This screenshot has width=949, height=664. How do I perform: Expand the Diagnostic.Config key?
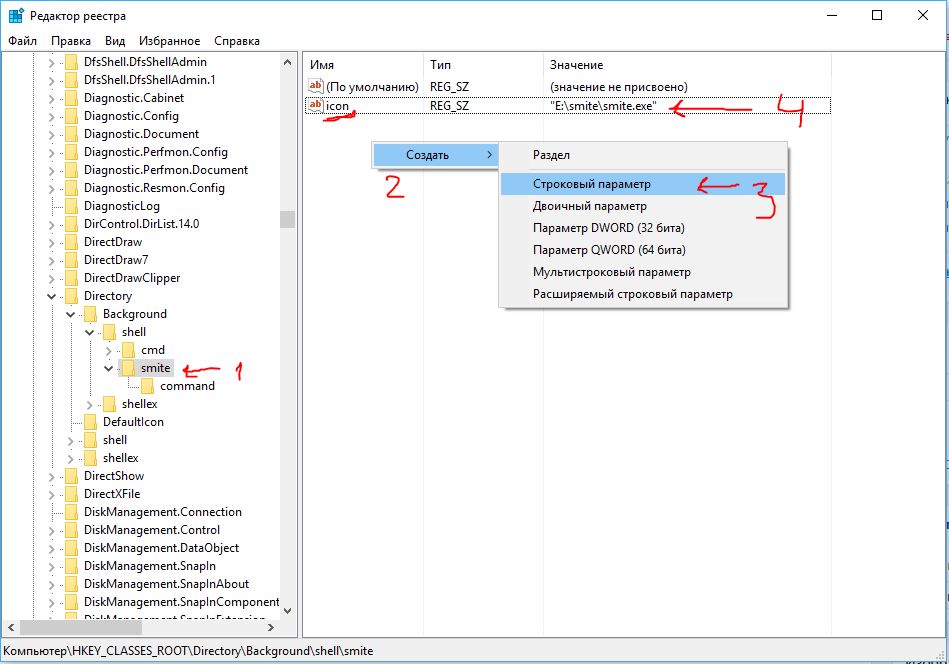(x=51, y=116)
